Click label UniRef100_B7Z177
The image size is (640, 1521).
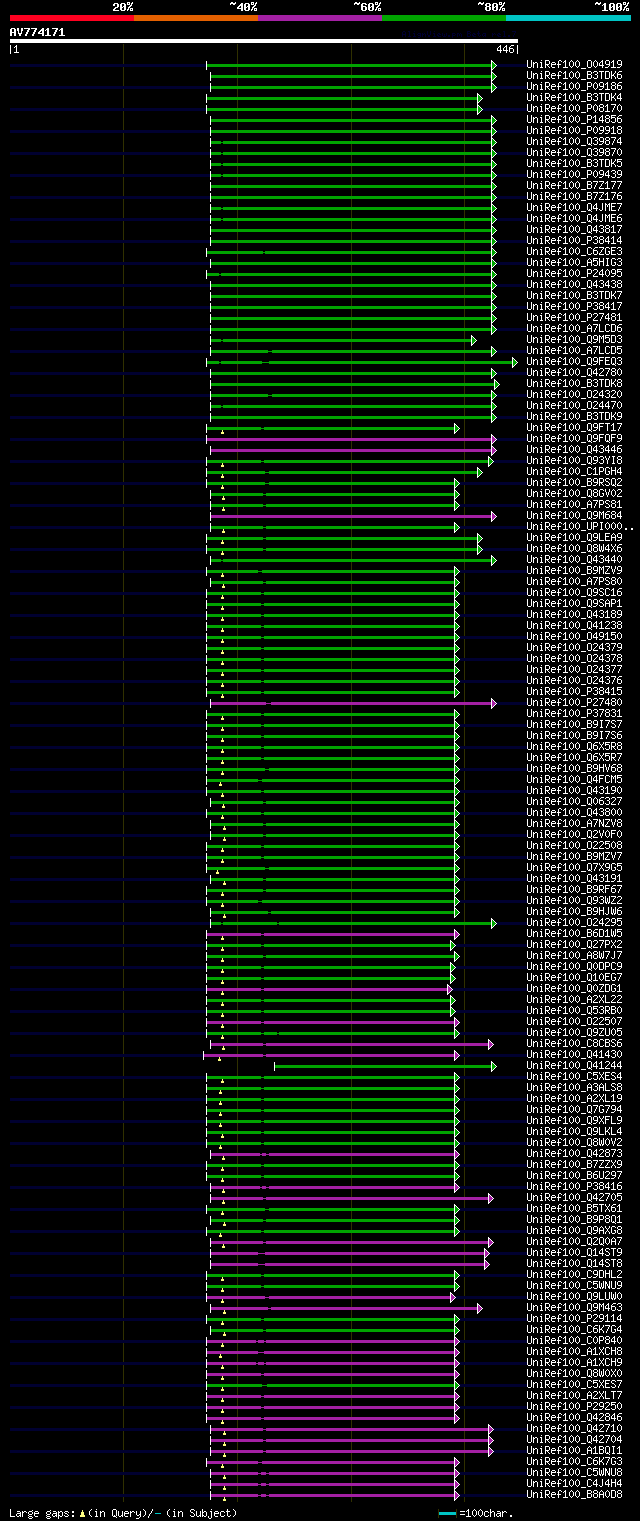(x=575, y=186)
